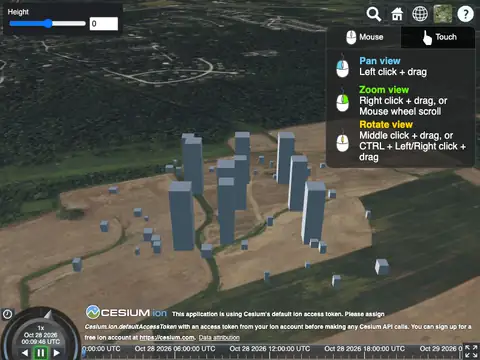Open the Data attribution link
The width and height of the screenshot is (480, 360).
click(219, 338)
